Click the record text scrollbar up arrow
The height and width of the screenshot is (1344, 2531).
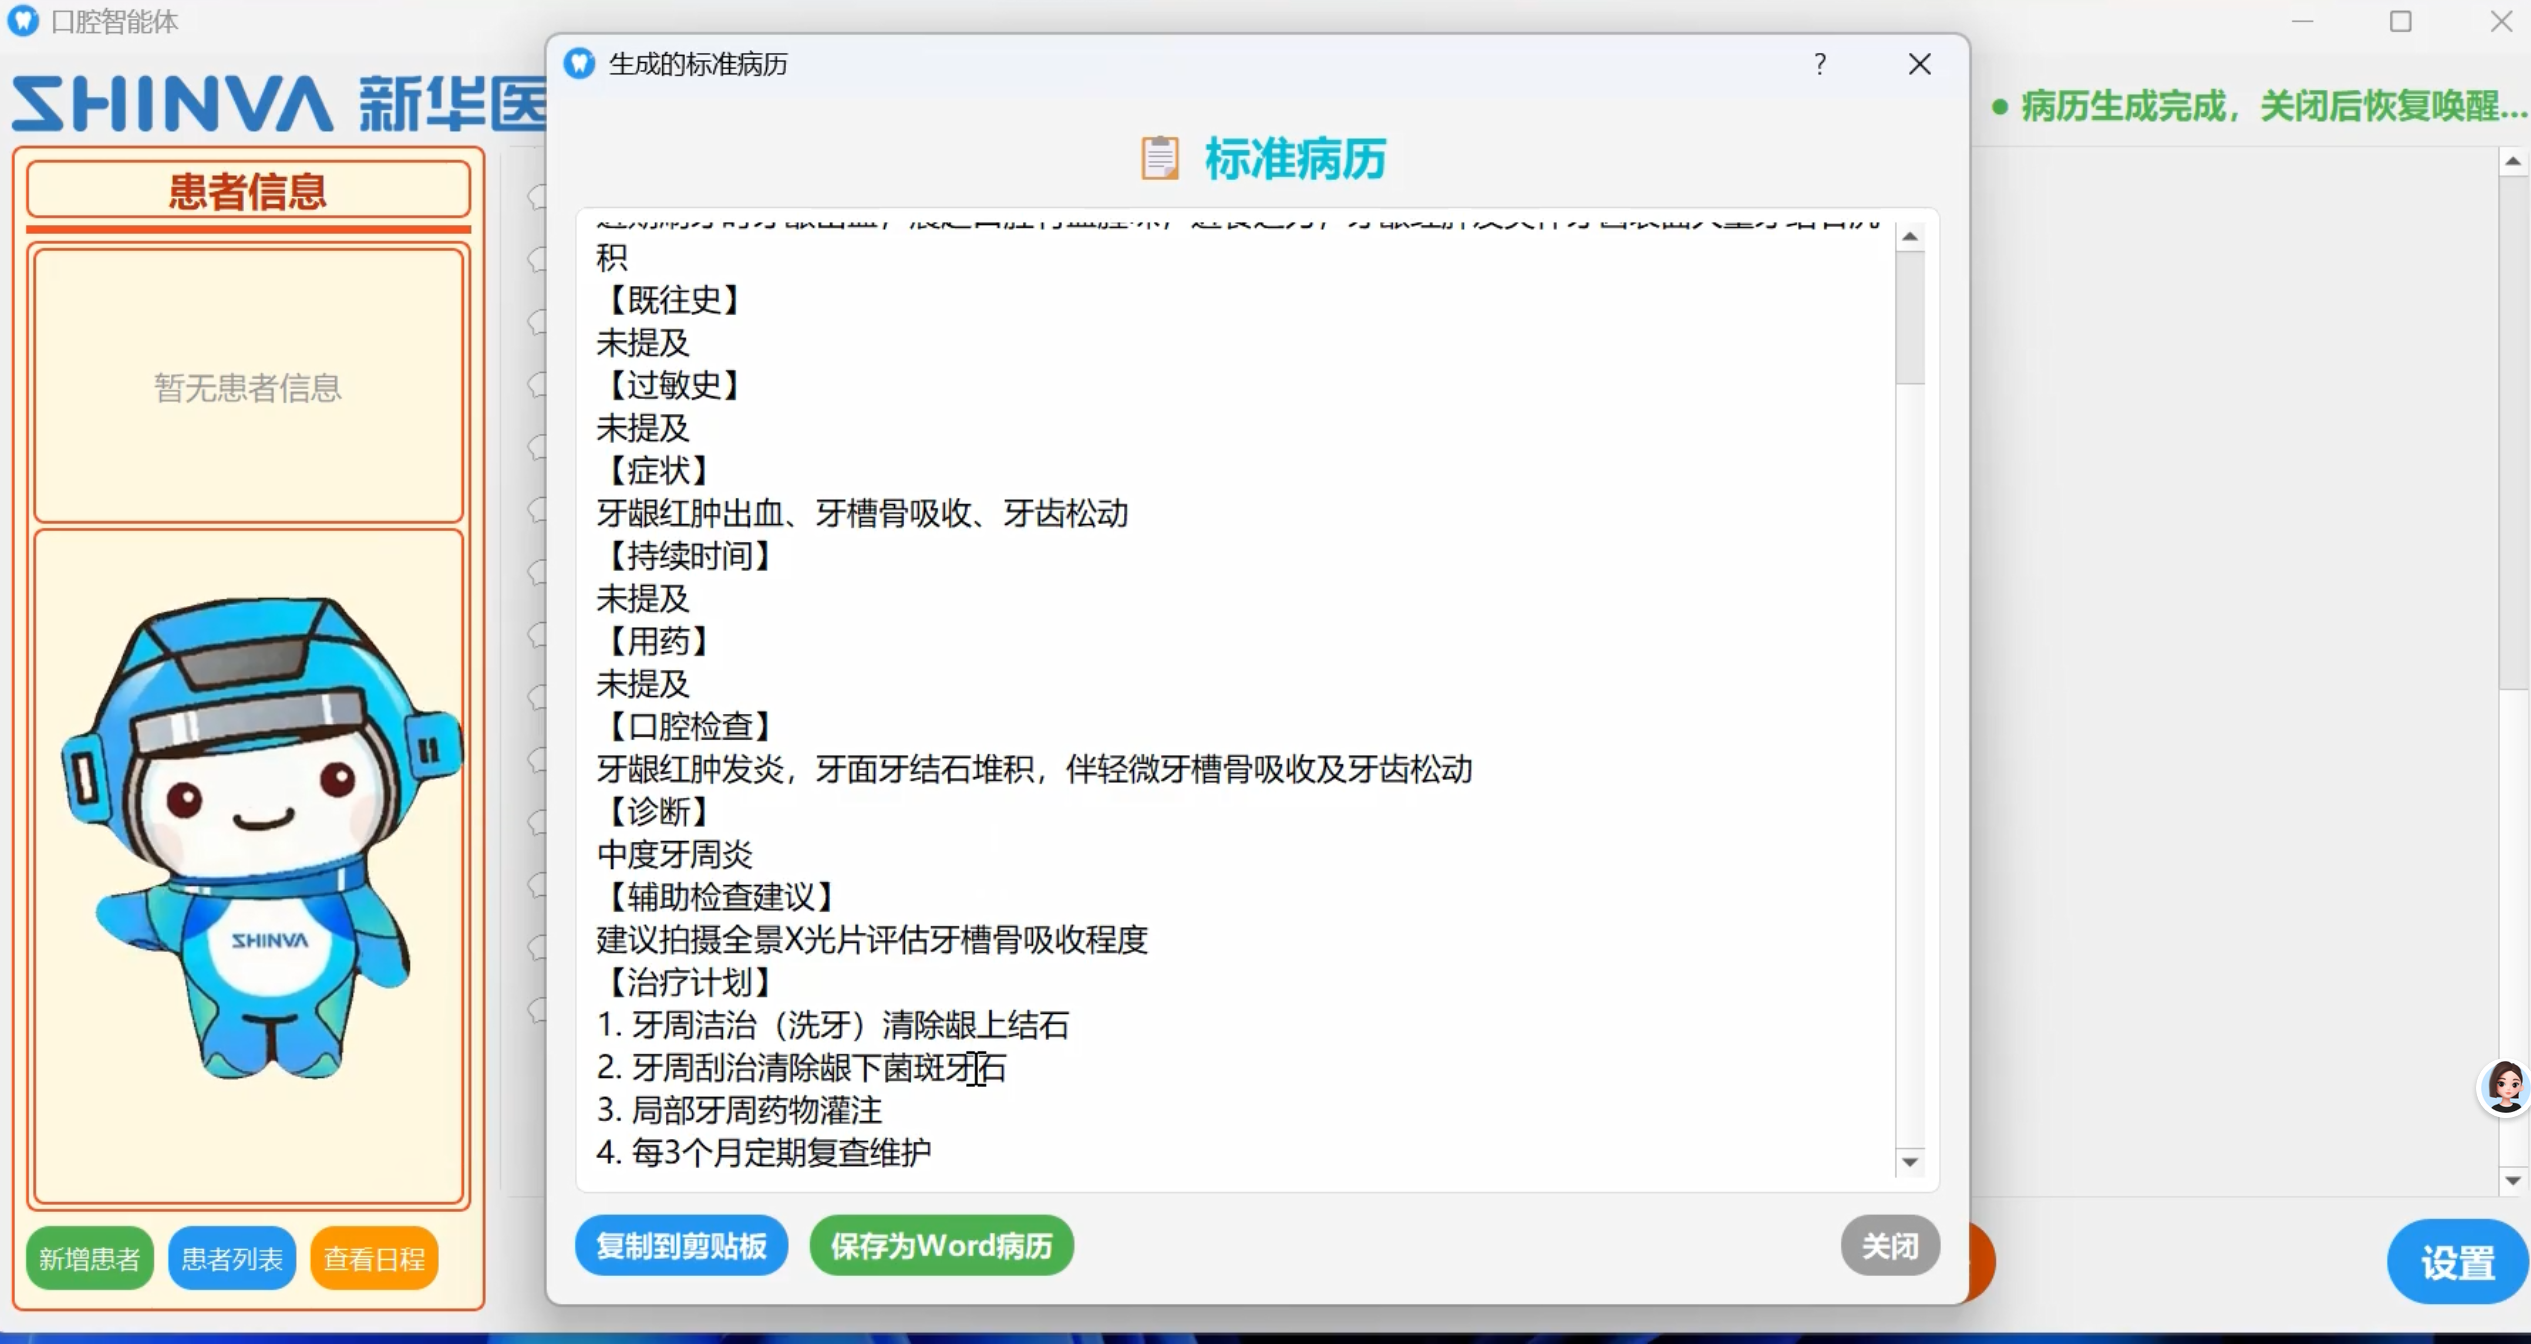[x=1910, y=237]
